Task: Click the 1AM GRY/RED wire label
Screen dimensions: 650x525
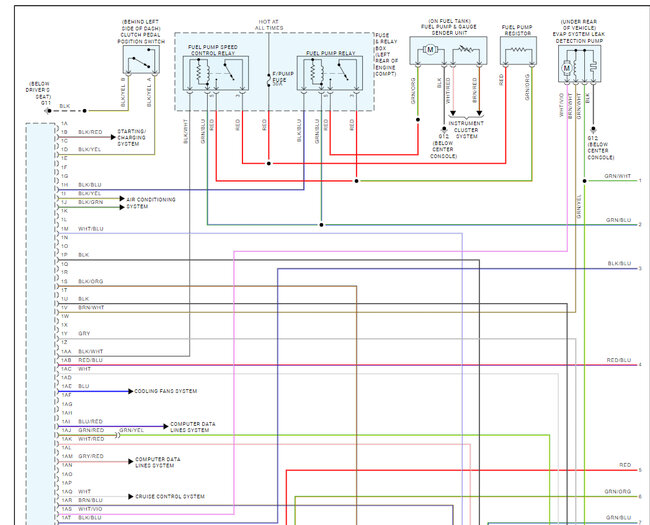Action: pos(91,457)
